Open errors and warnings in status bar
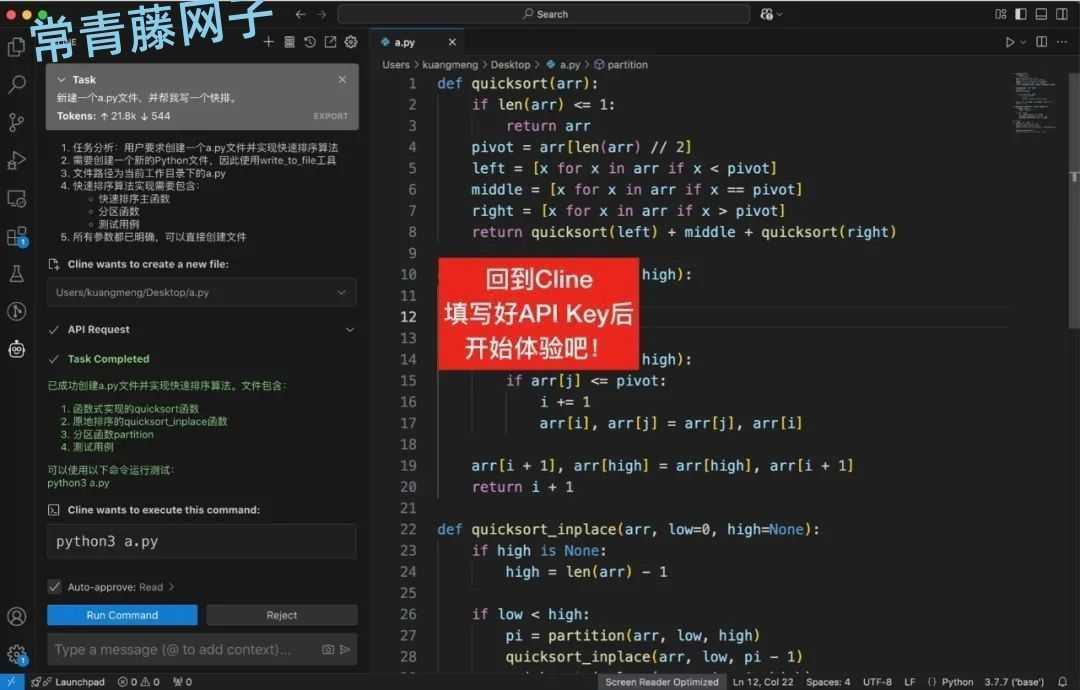 coord(138,682)
